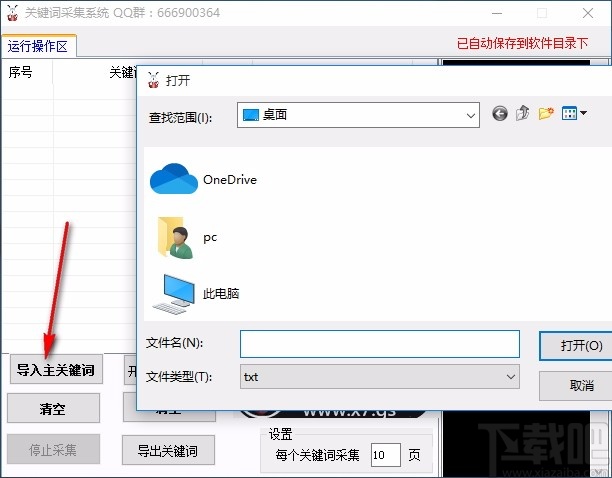Click the back arrow icon in Open dialog
Image resolution: width=612 pixels, height=478 pixels.
[x=500, y=114]
